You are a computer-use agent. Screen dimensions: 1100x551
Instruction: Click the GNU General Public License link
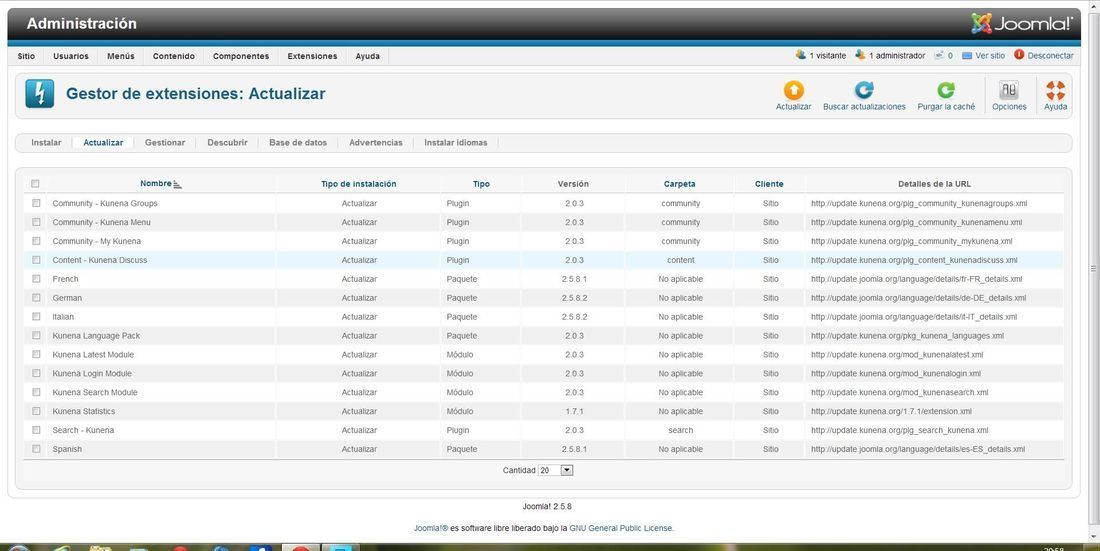coord(621,528)
